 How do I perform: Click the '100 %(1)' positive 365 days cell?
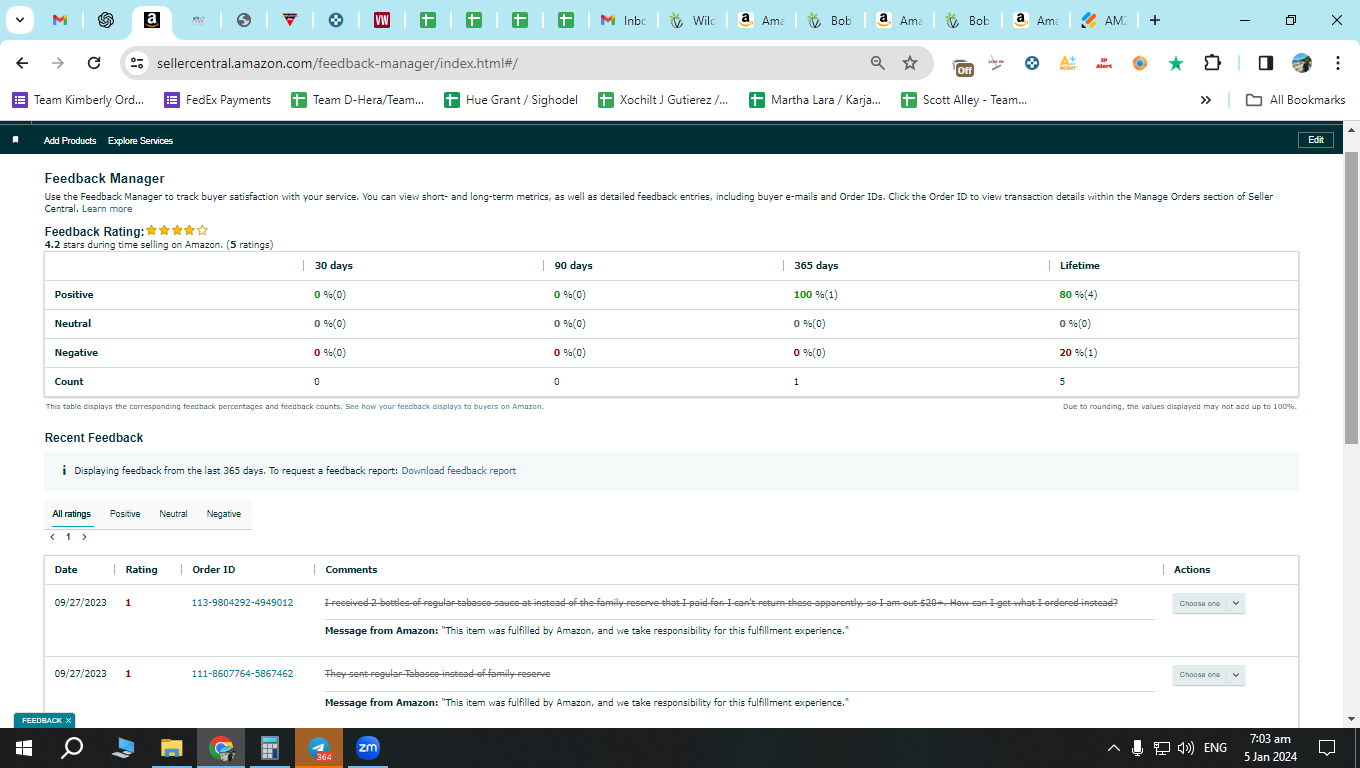[x=816, y=295]
